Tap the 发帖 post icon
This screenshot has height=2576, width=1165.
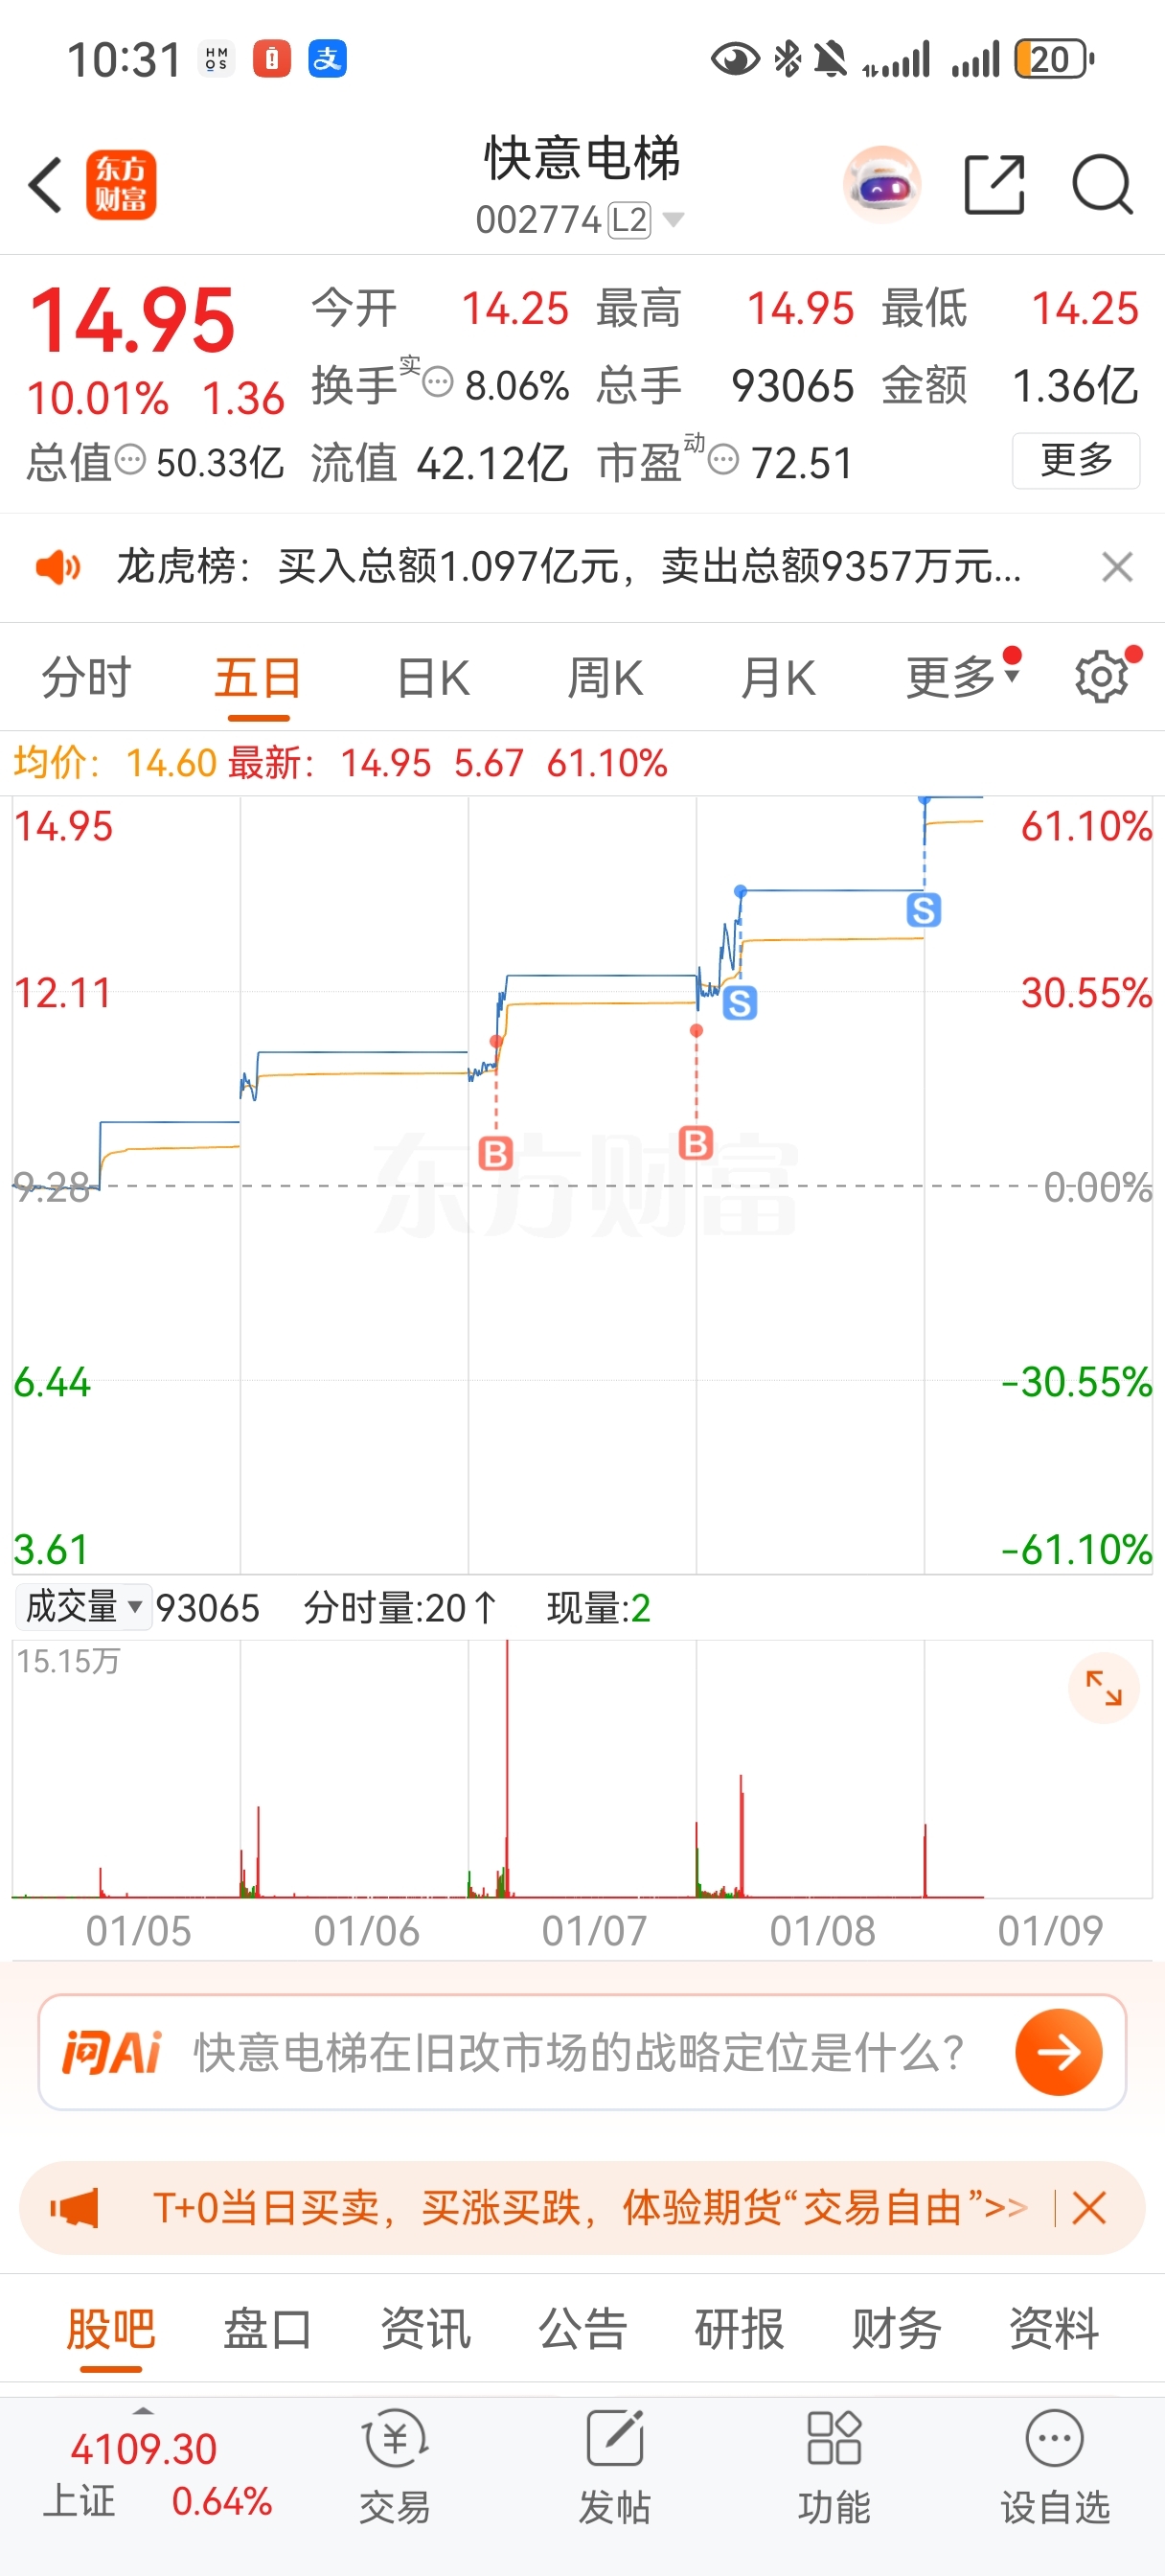(x=614, y=2465)
